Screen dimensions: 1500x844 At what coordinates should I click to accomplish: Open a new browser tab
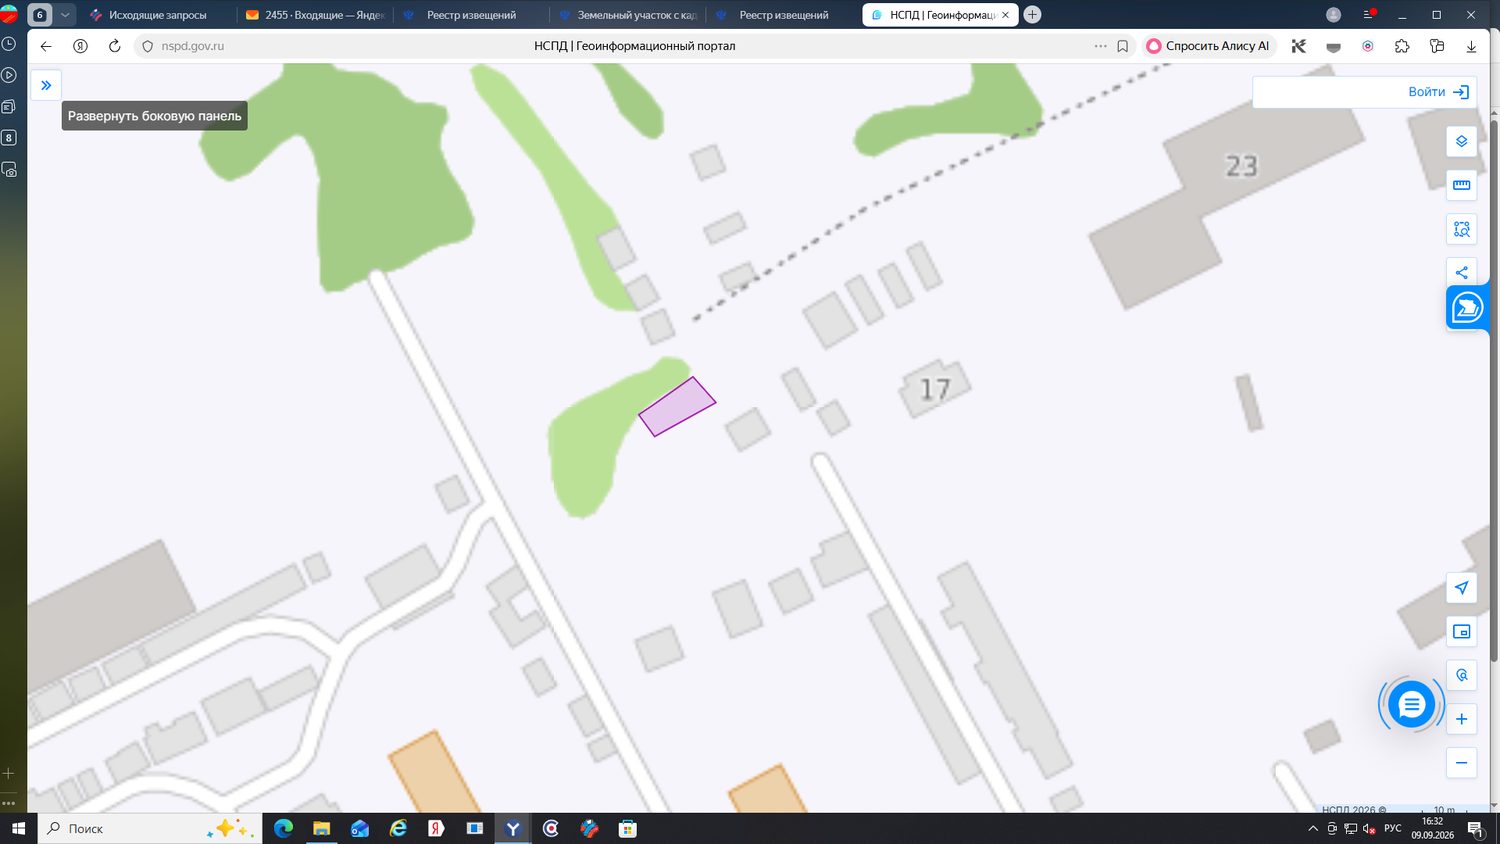pyautogui.click(x=1032, y=15)
